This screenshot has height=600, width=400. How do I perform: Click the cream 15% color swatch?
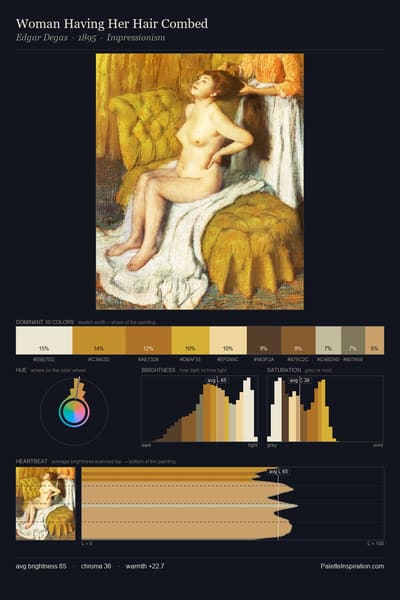(x=44, y=340)
